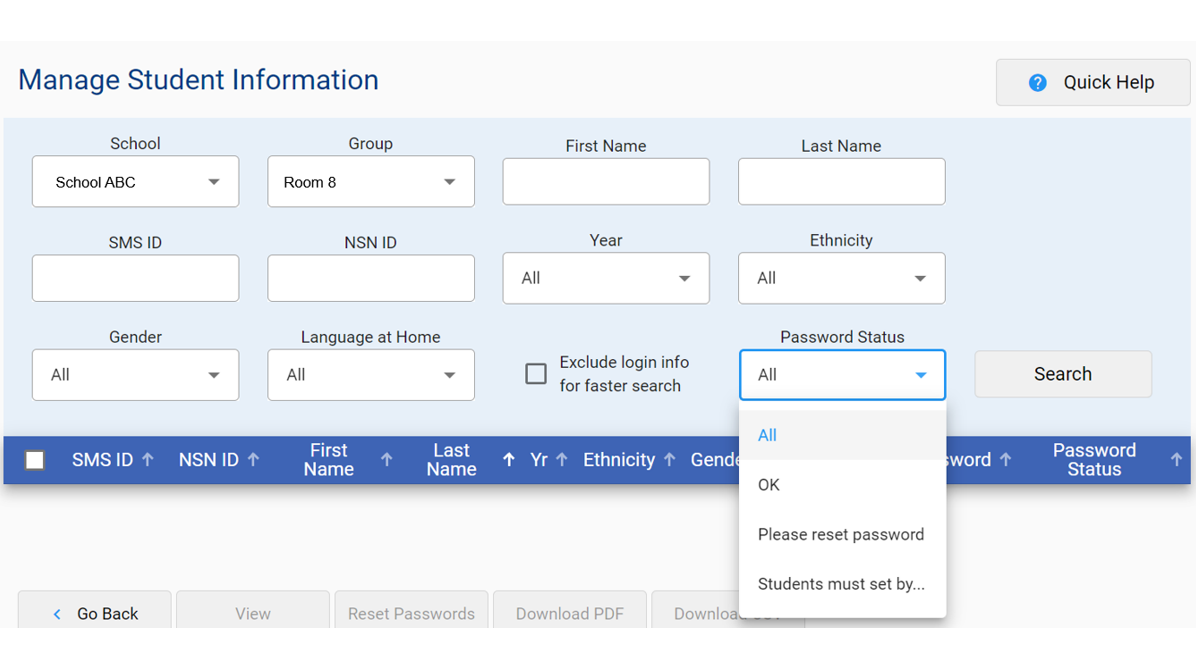Open the School dropdown

coord(135,181)
